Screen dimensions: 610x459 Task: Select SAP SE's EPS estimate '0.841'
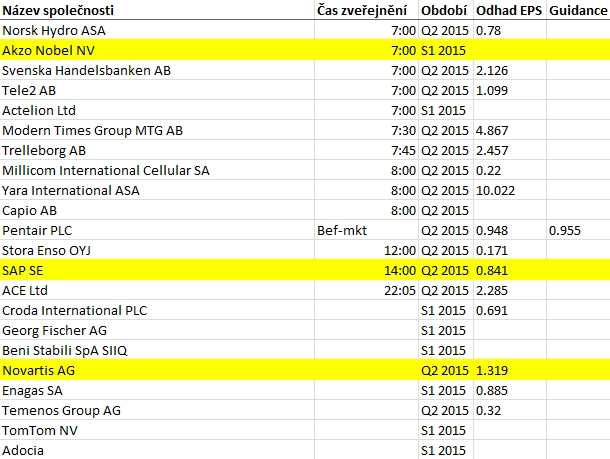click(x=510, y=270)
